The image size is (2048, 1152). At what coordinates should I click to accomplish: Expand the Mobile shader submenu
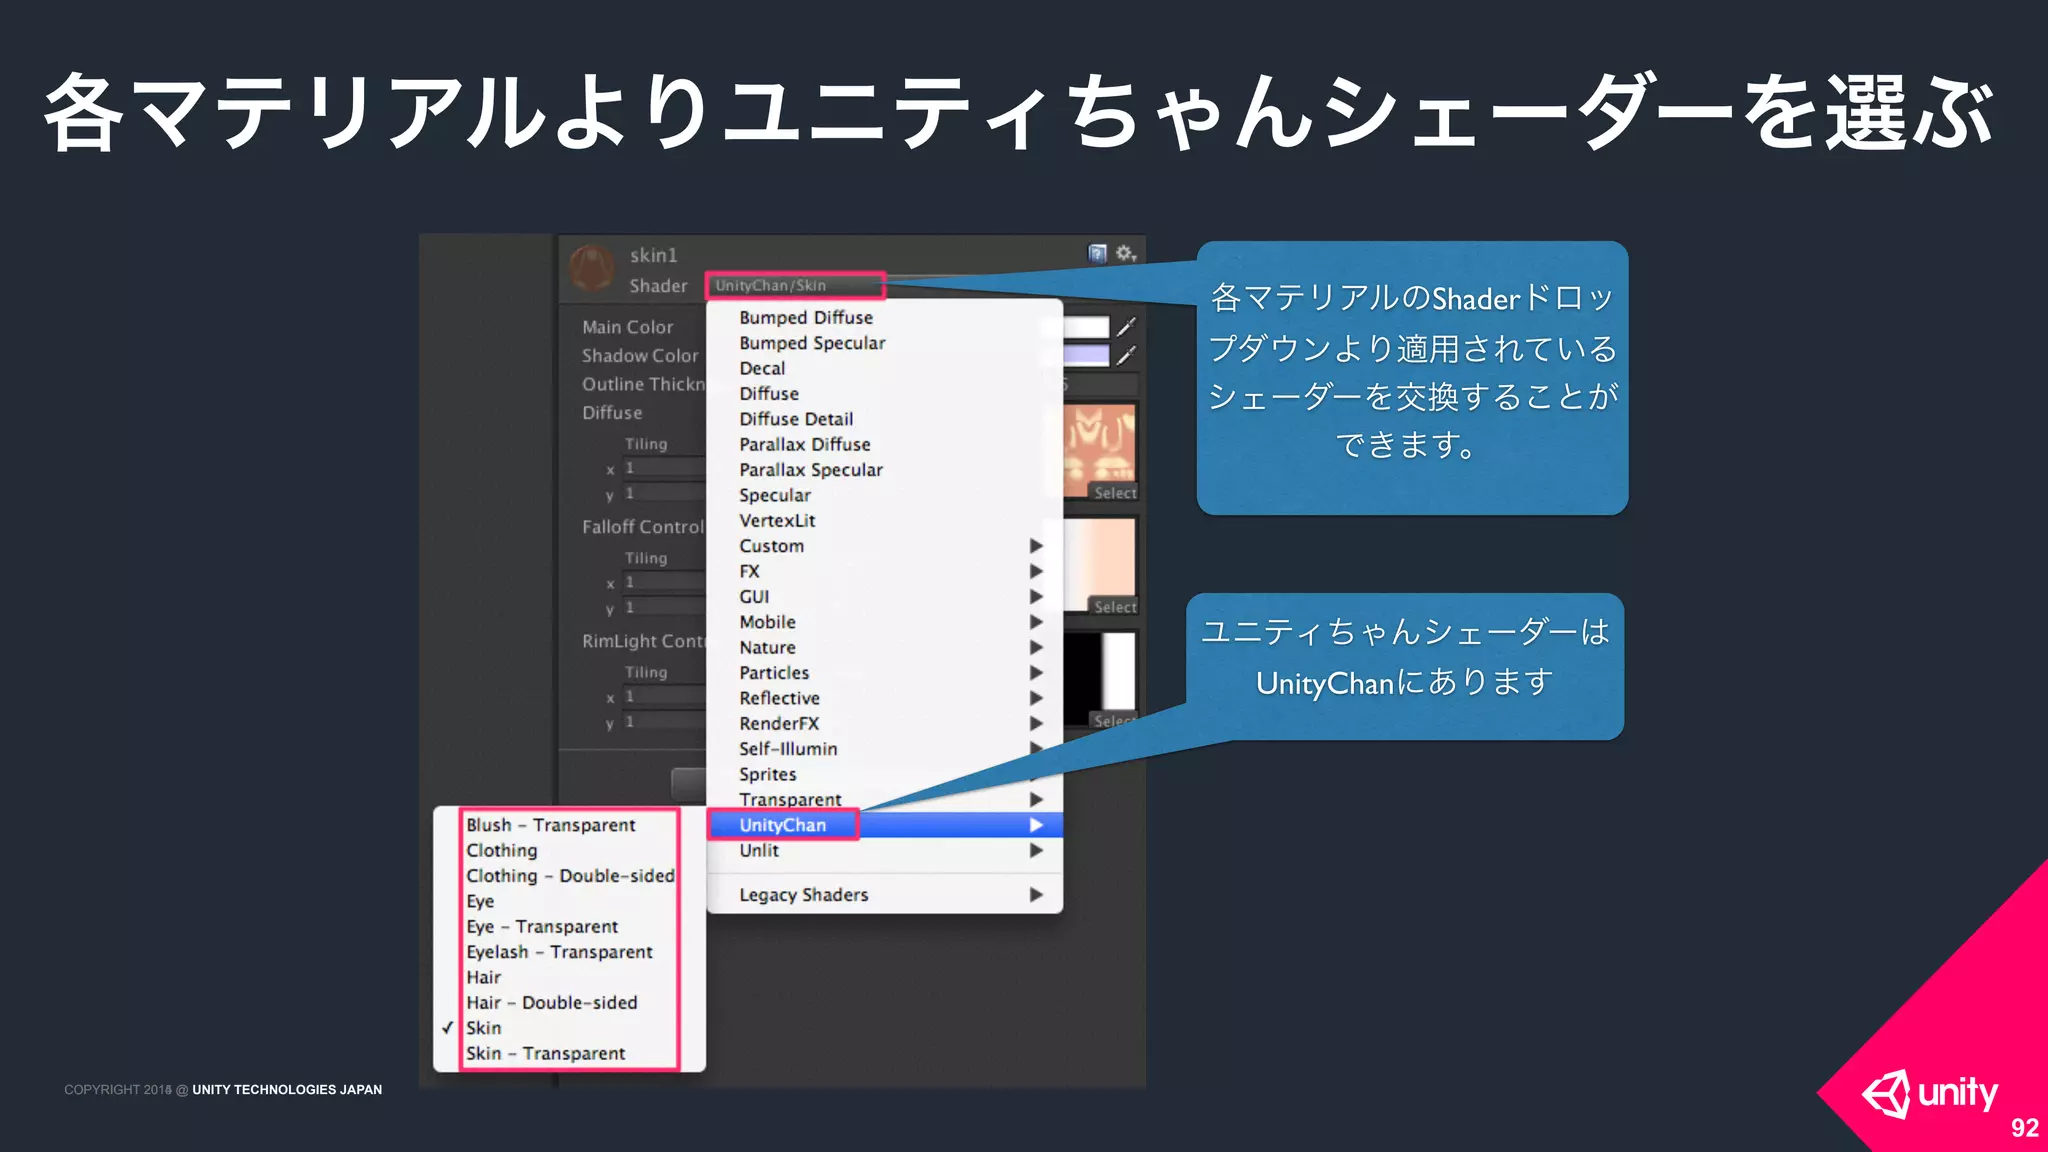(885, 622)
